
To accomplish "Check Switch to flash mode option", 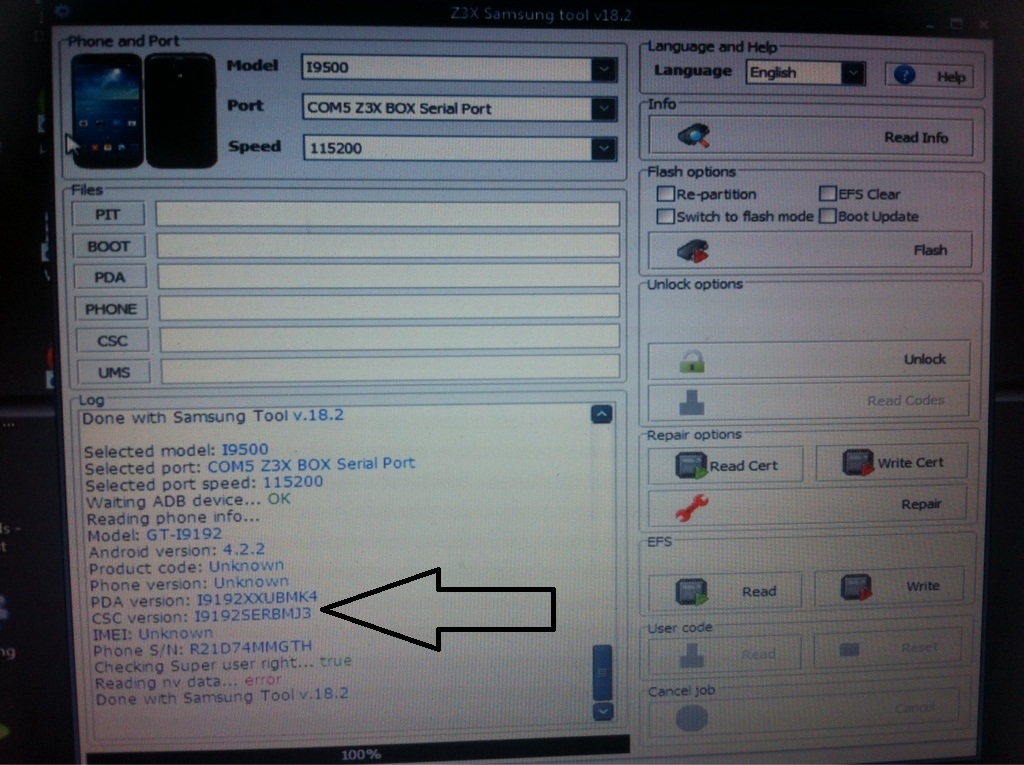I will click(x=665, y=216).
